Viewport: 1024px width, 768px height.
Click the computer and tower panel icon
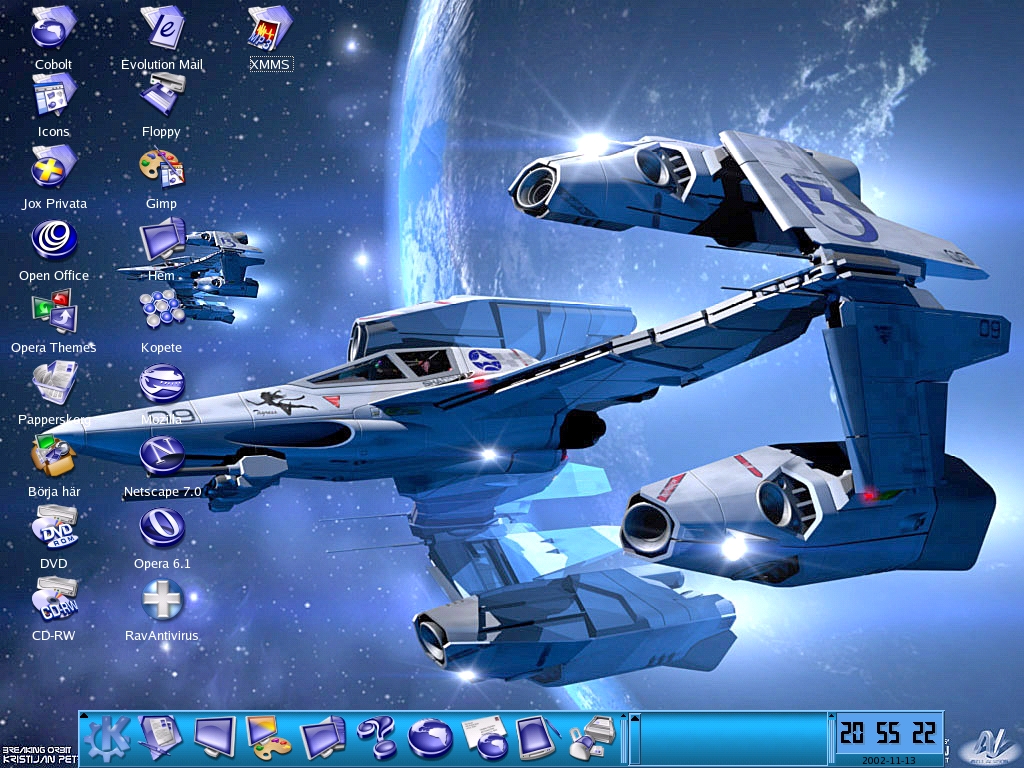pyautogui.click(x=323, y=738)
